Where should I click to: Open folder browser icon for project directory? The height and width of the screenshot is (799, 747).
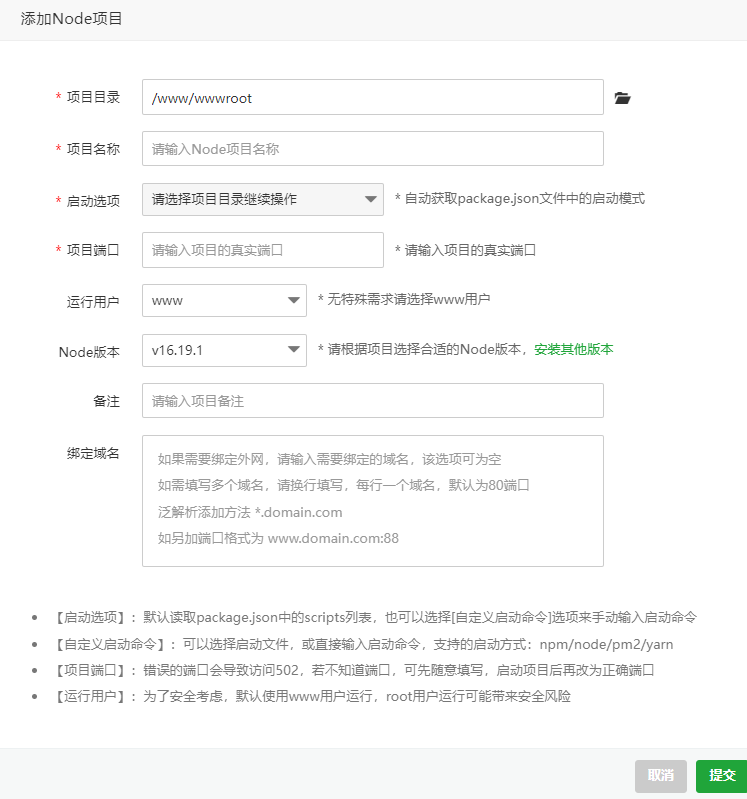point(622,98)
